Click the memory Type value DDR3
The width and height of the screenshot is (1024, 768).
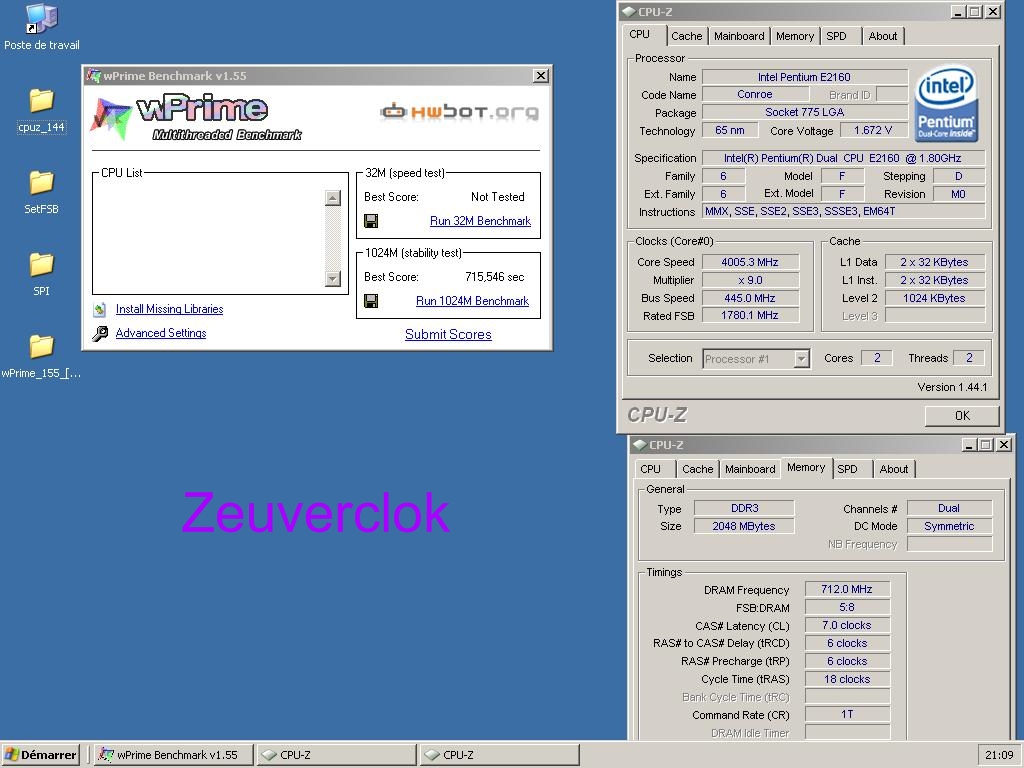(x=744, y=508)
